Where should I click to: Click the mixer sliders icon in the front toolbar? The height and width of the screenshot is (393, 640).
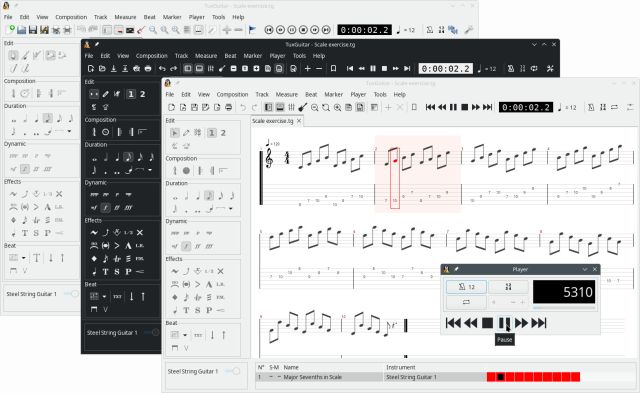coord(291,107)
